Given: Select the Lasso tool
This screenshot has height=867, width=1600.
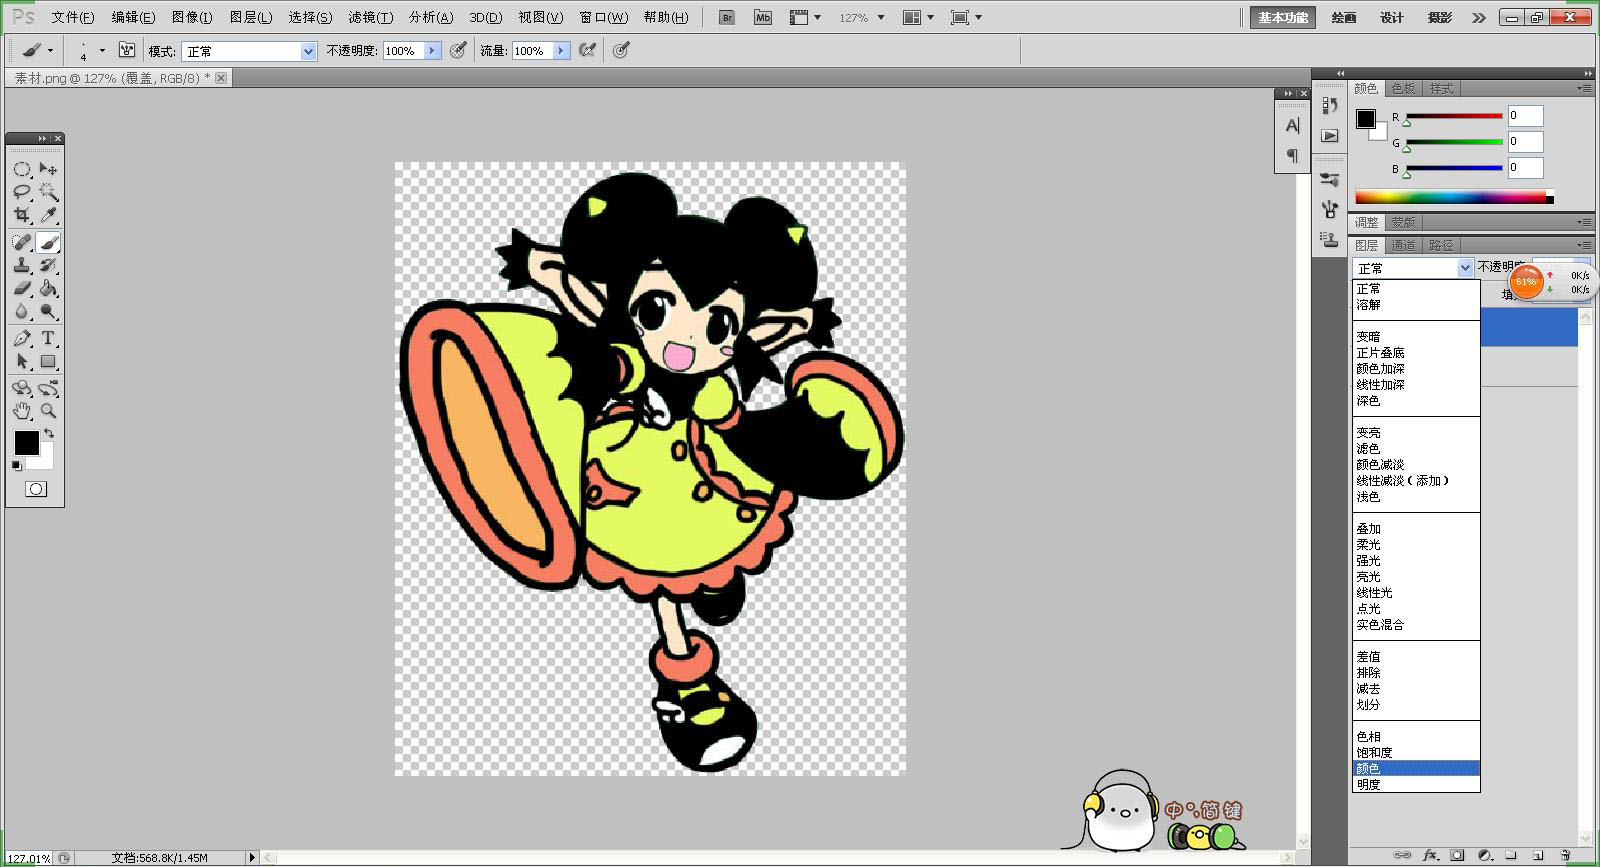Looking at the screenshot, I should click(x=22, y=192).
